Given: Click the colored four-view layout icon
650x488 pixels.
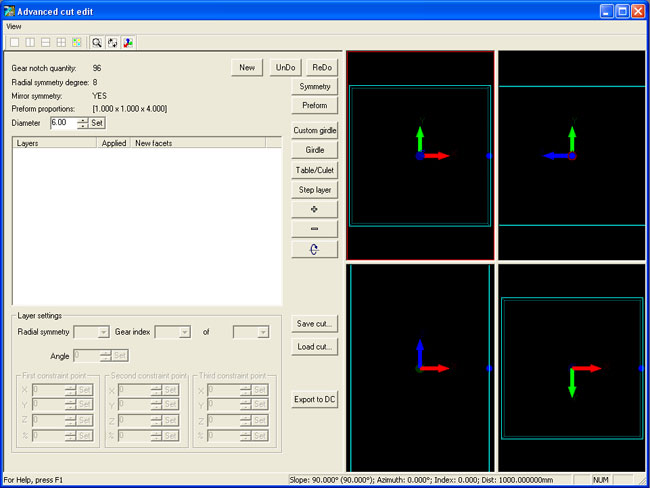Looking at the screenshot, I should click(77, 42).
